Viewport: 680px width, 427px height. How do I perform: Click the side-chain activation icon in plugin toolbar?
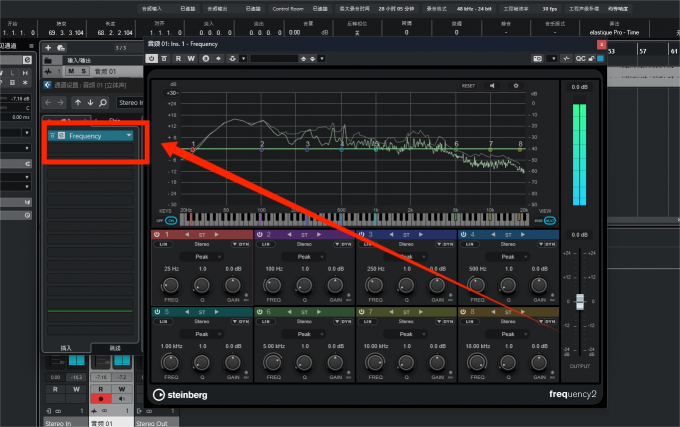tap(233, 59)
